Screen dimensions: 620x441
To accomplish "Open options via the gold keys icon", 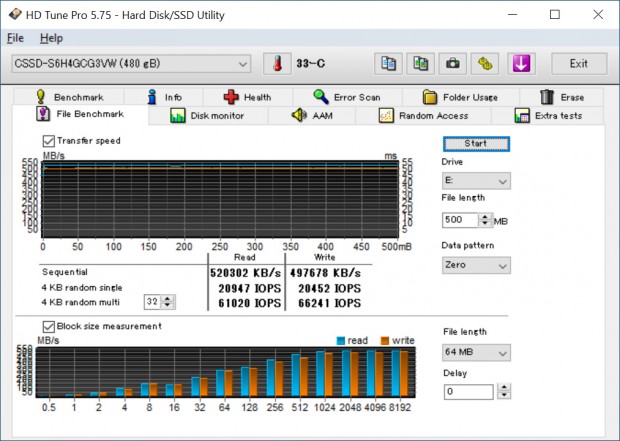I will click(x=485, y=64).
